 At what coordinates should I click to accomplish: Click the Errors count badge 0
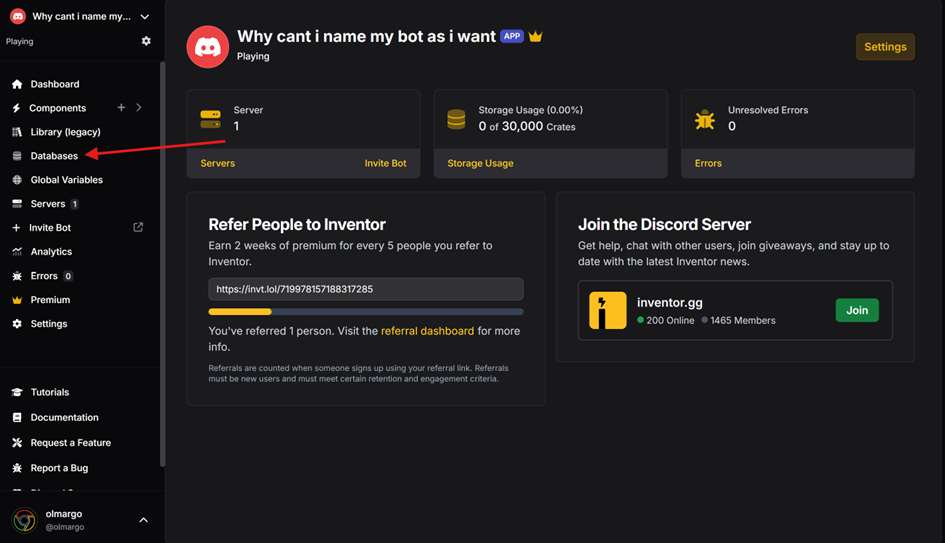pyautogui.click(x=68, y=276)
